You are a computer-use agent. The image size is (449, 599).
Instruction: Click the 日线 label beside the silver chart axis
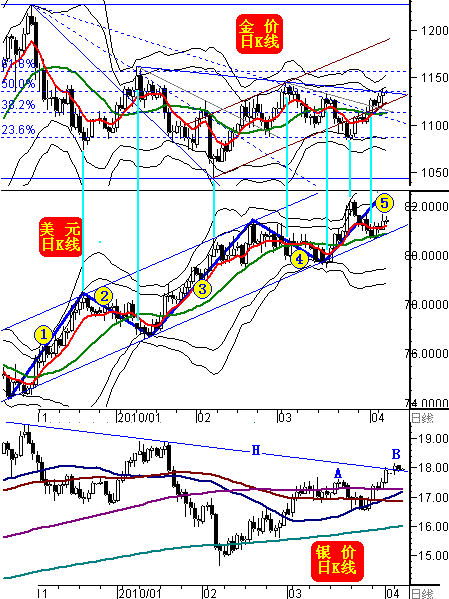pyautogui.click(x=422, y=594)
